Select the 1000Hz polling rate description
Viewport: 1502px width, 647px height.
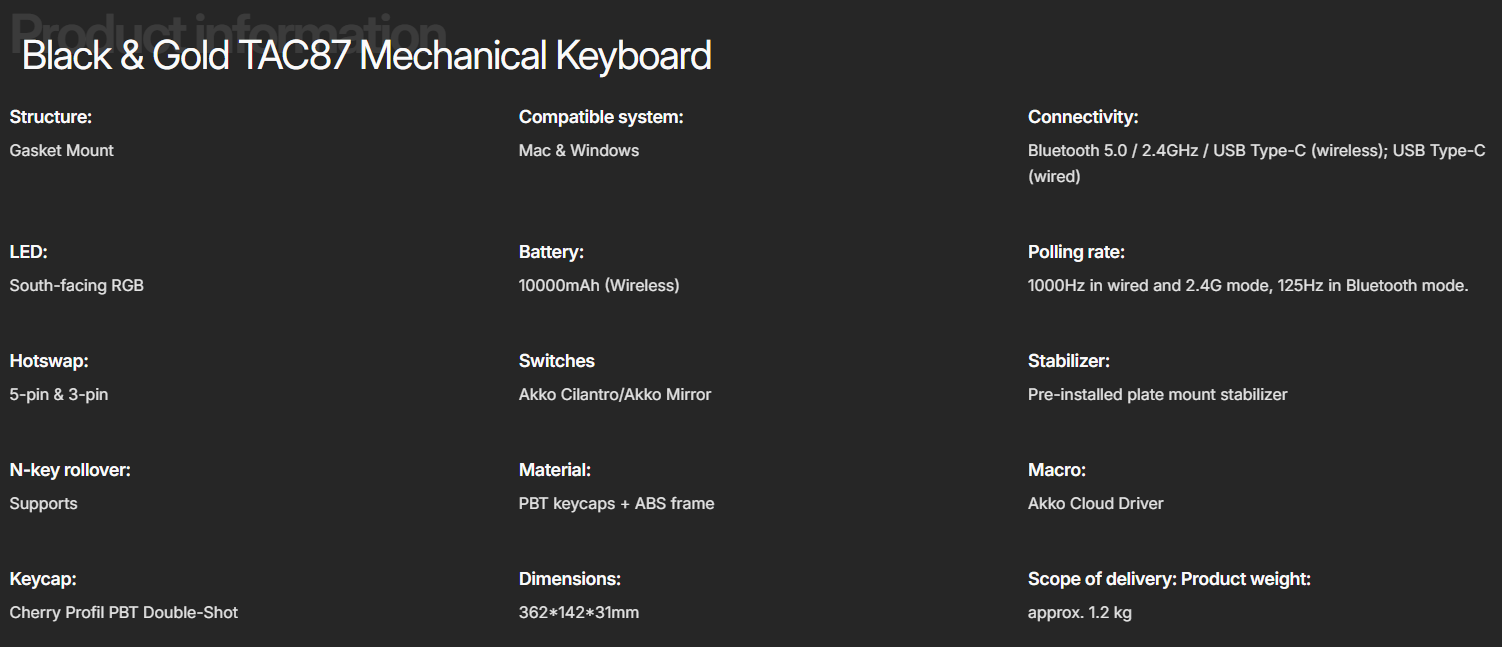pos(1248,285)
